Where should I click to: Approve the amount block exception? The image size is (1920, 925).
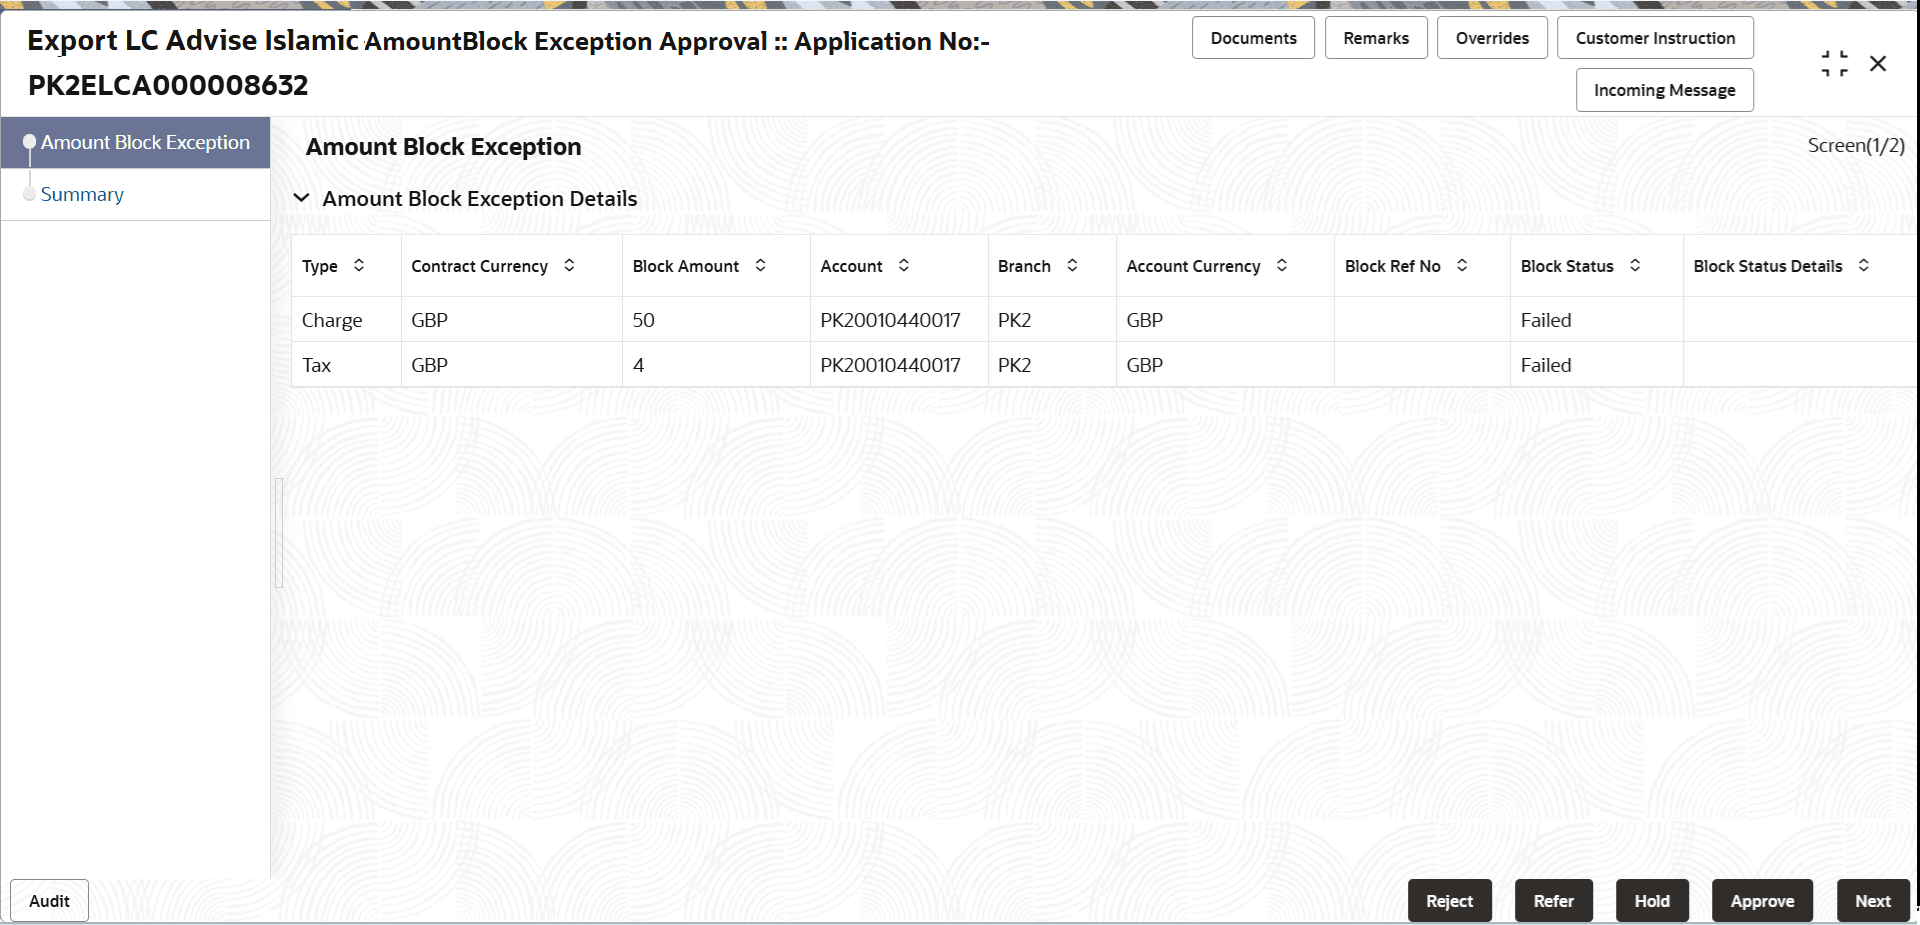tap(1762, 901)
